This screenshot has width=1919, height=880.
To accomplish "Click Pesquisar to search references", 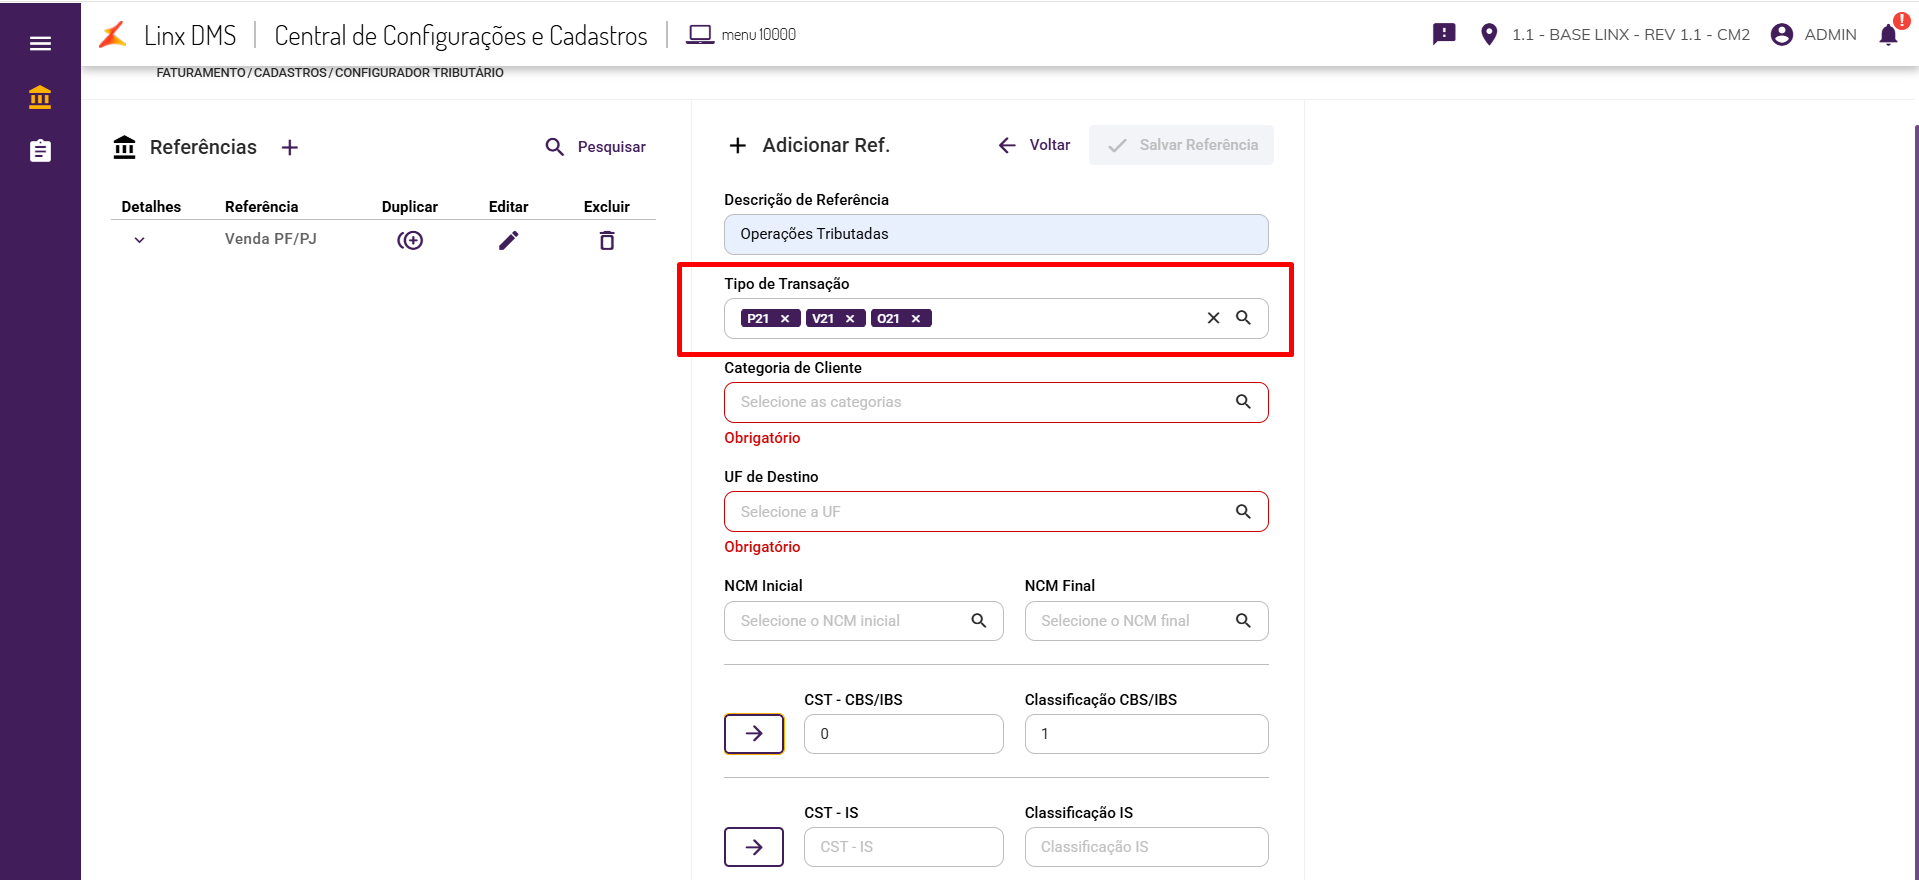I will click(x=596, y=147).
